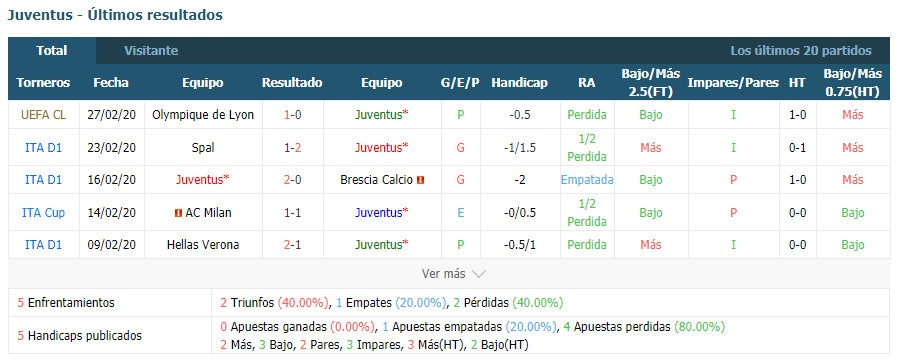Open the Spal team link
The image size is (898, 362).
click(203, 148)
